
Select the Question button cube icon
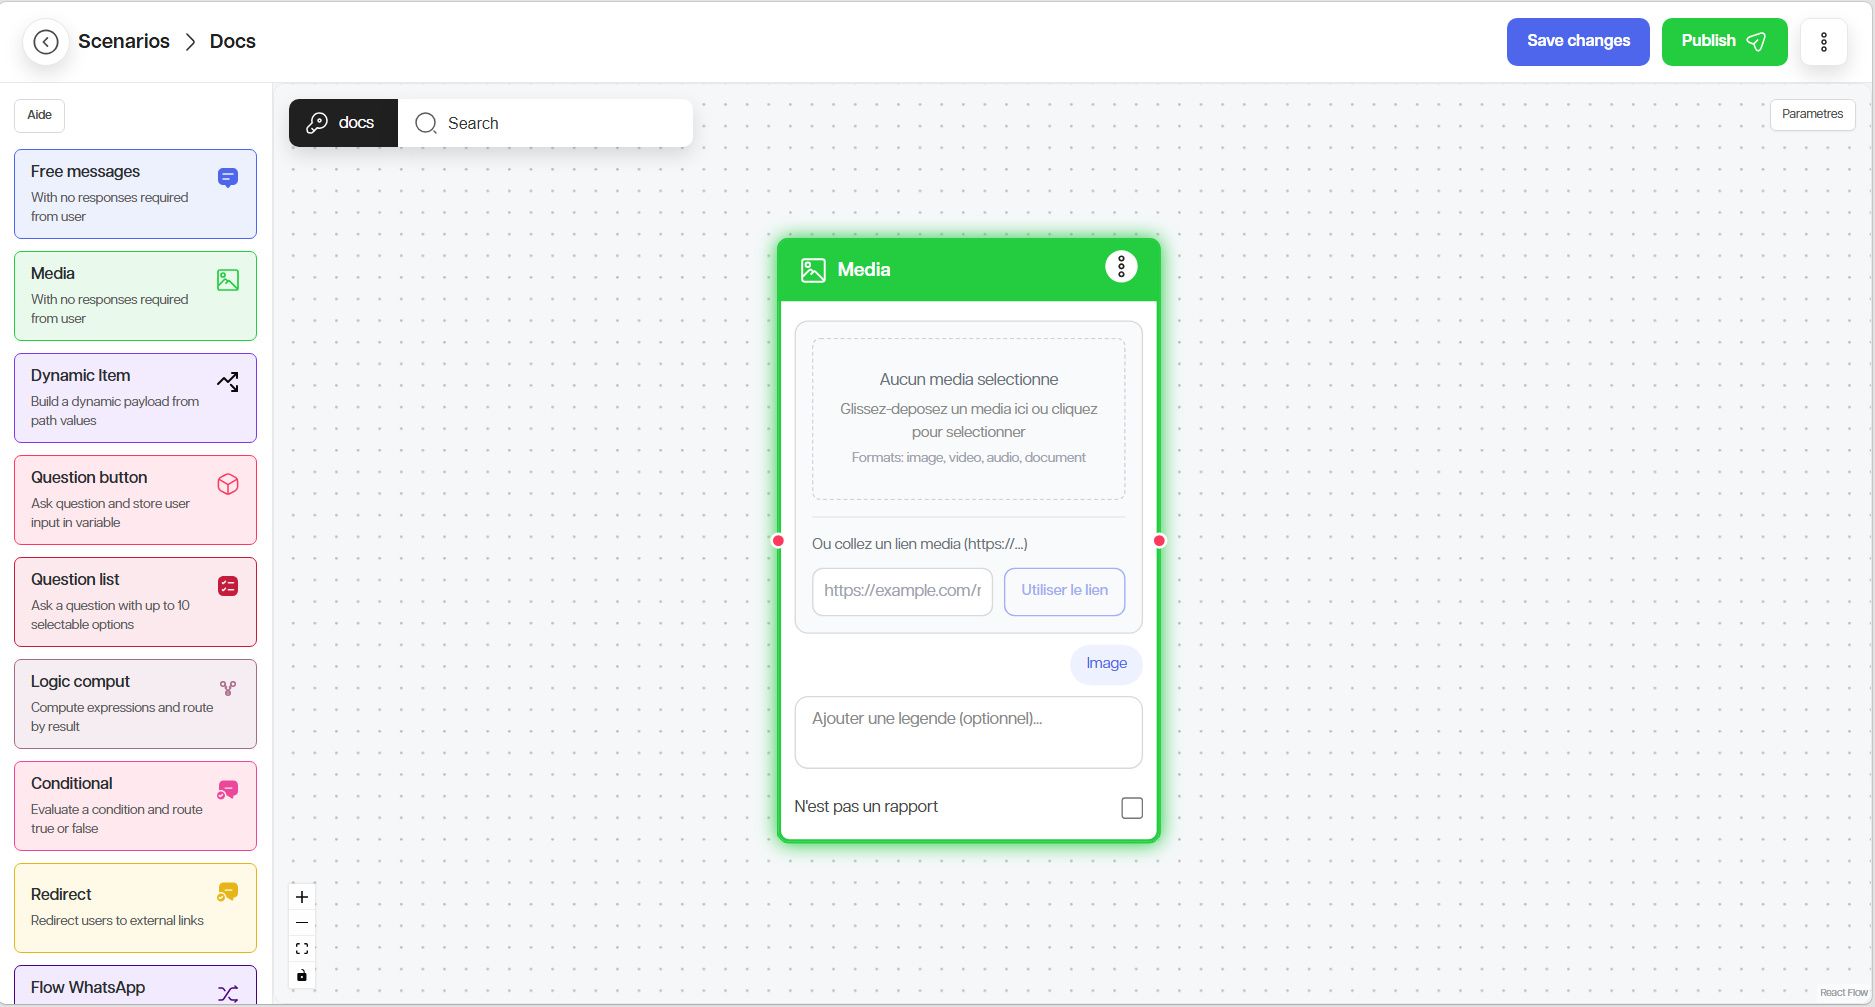click(228, 485)
